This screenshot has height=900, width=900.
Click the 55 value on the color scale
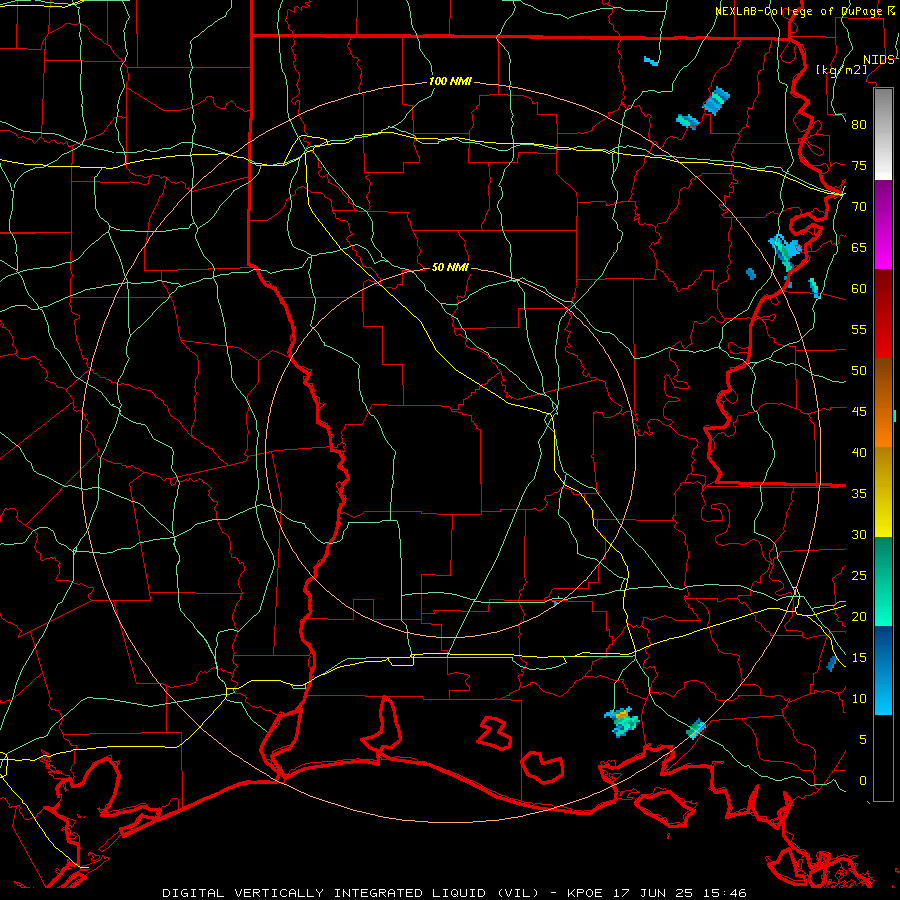pyautogui.click(x=859, y=329)
